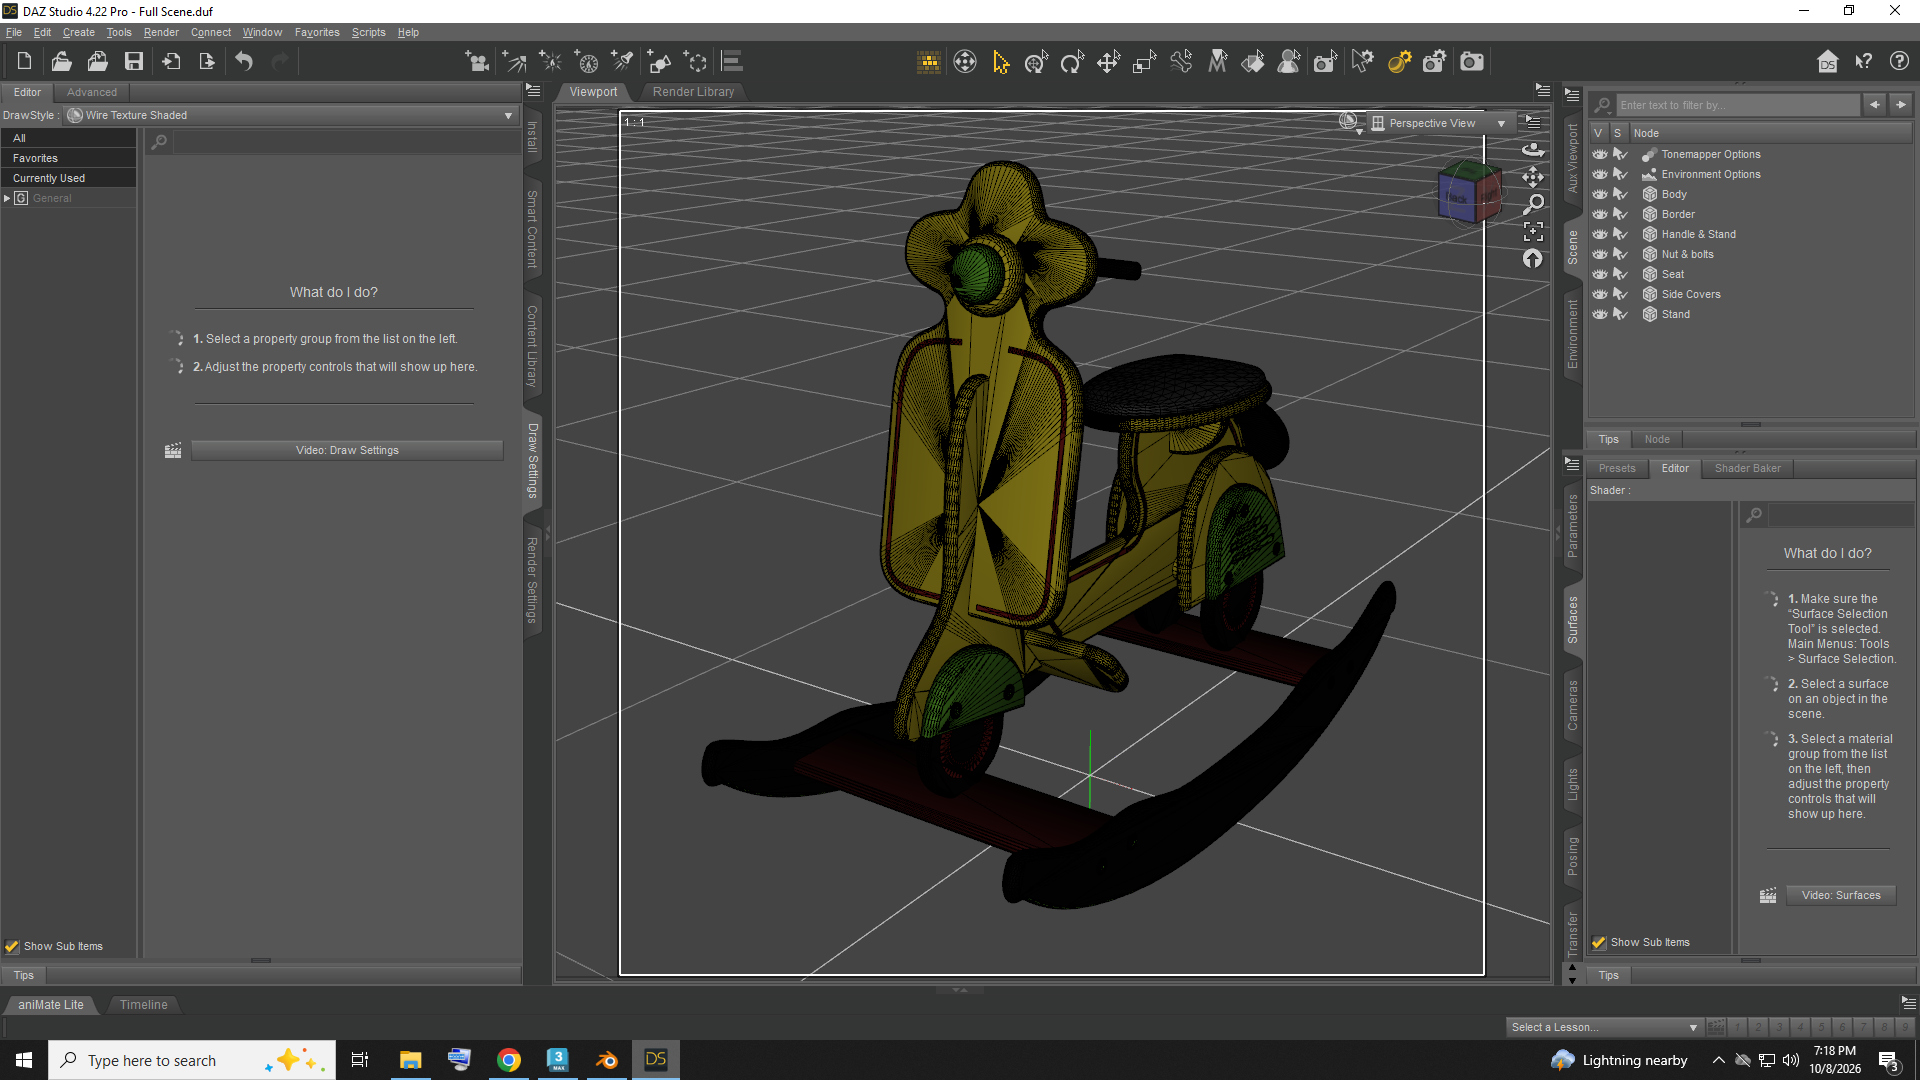The height and width of the screenshot is (1080, 1920).
Task: Uncheck Show Sub Items in Surfaces pane
Action: pos(1599,942)
